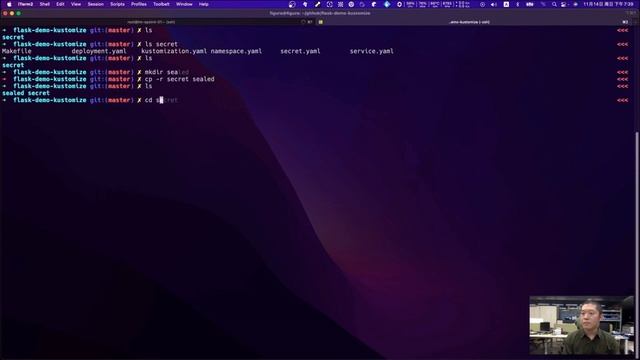Viewport: 640px width, 360px height.
Task: Click the volume icon in menu bar
Action: coord(493,4)
